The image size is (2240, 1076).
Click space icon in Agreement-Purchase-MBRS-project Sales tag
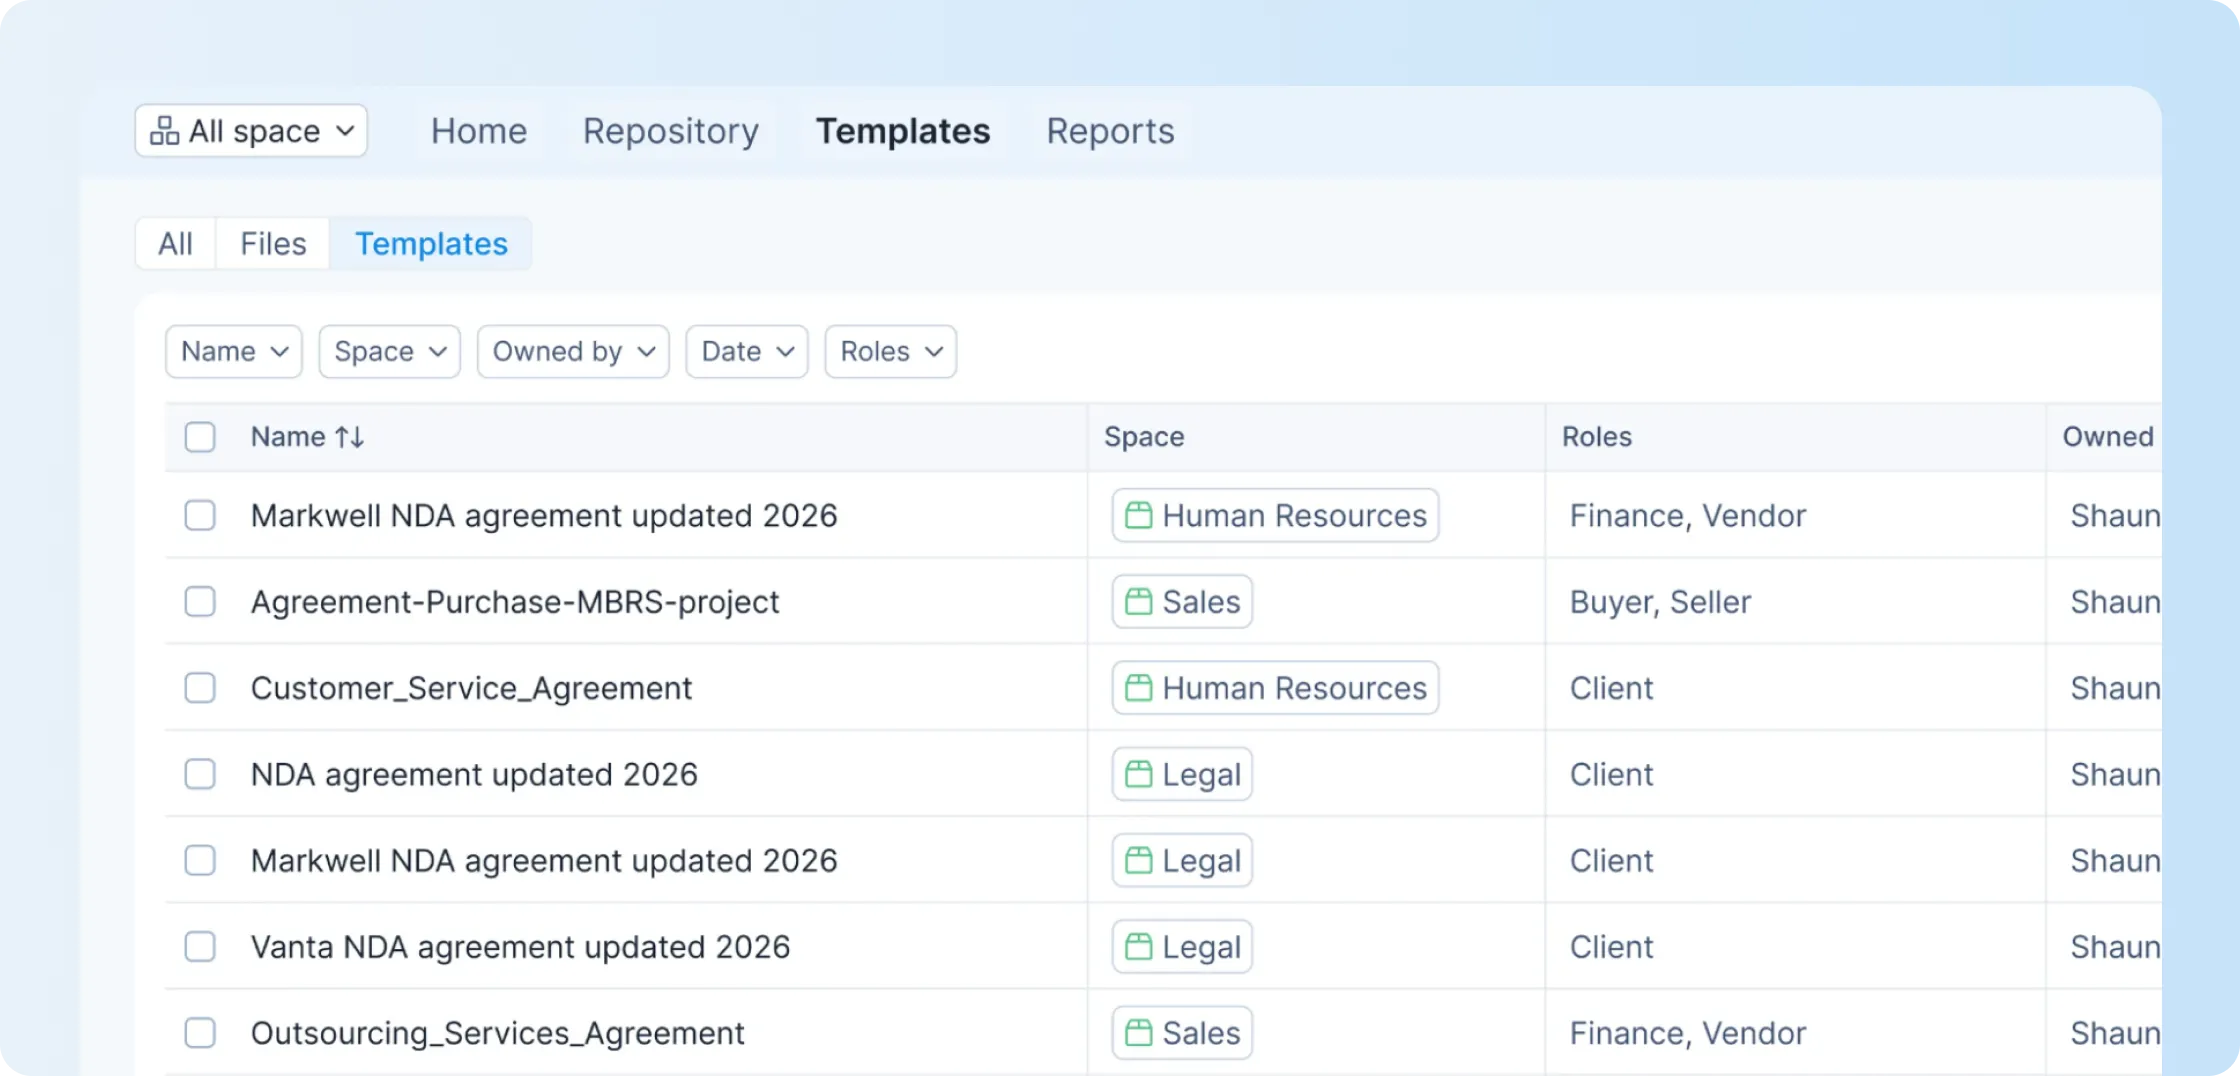(1138, 602)
